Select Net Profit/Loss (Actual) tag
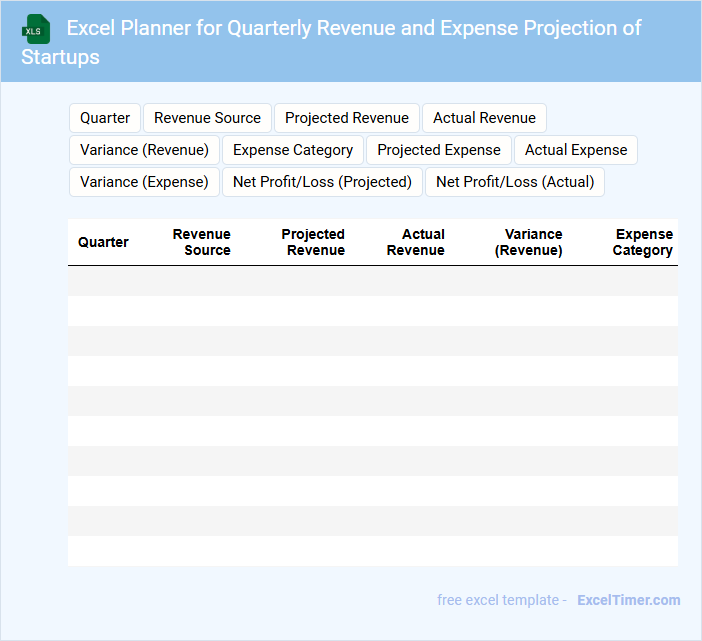The image size is (702, 641). (x=515, y=182)
